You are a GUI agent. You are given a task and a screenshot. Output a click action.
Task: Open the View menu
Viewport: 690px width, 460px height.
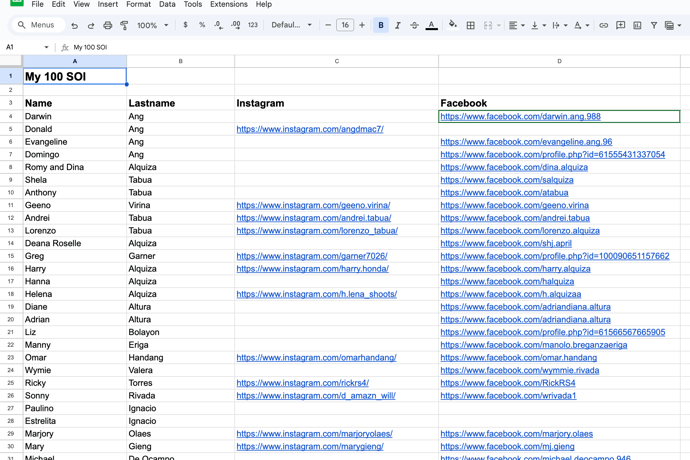81,4
